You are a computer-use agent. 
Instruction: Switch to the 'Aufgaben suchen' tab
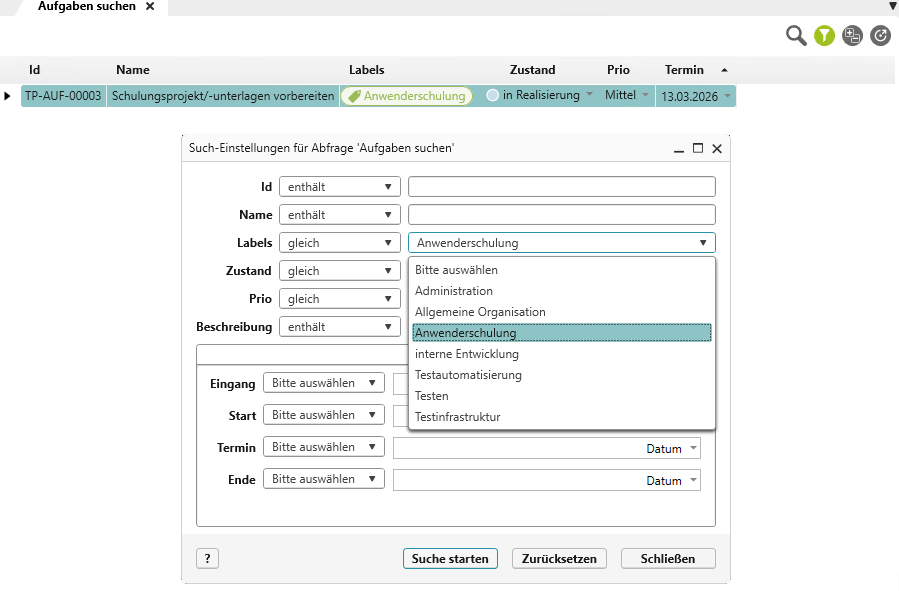tap(85, 7)
